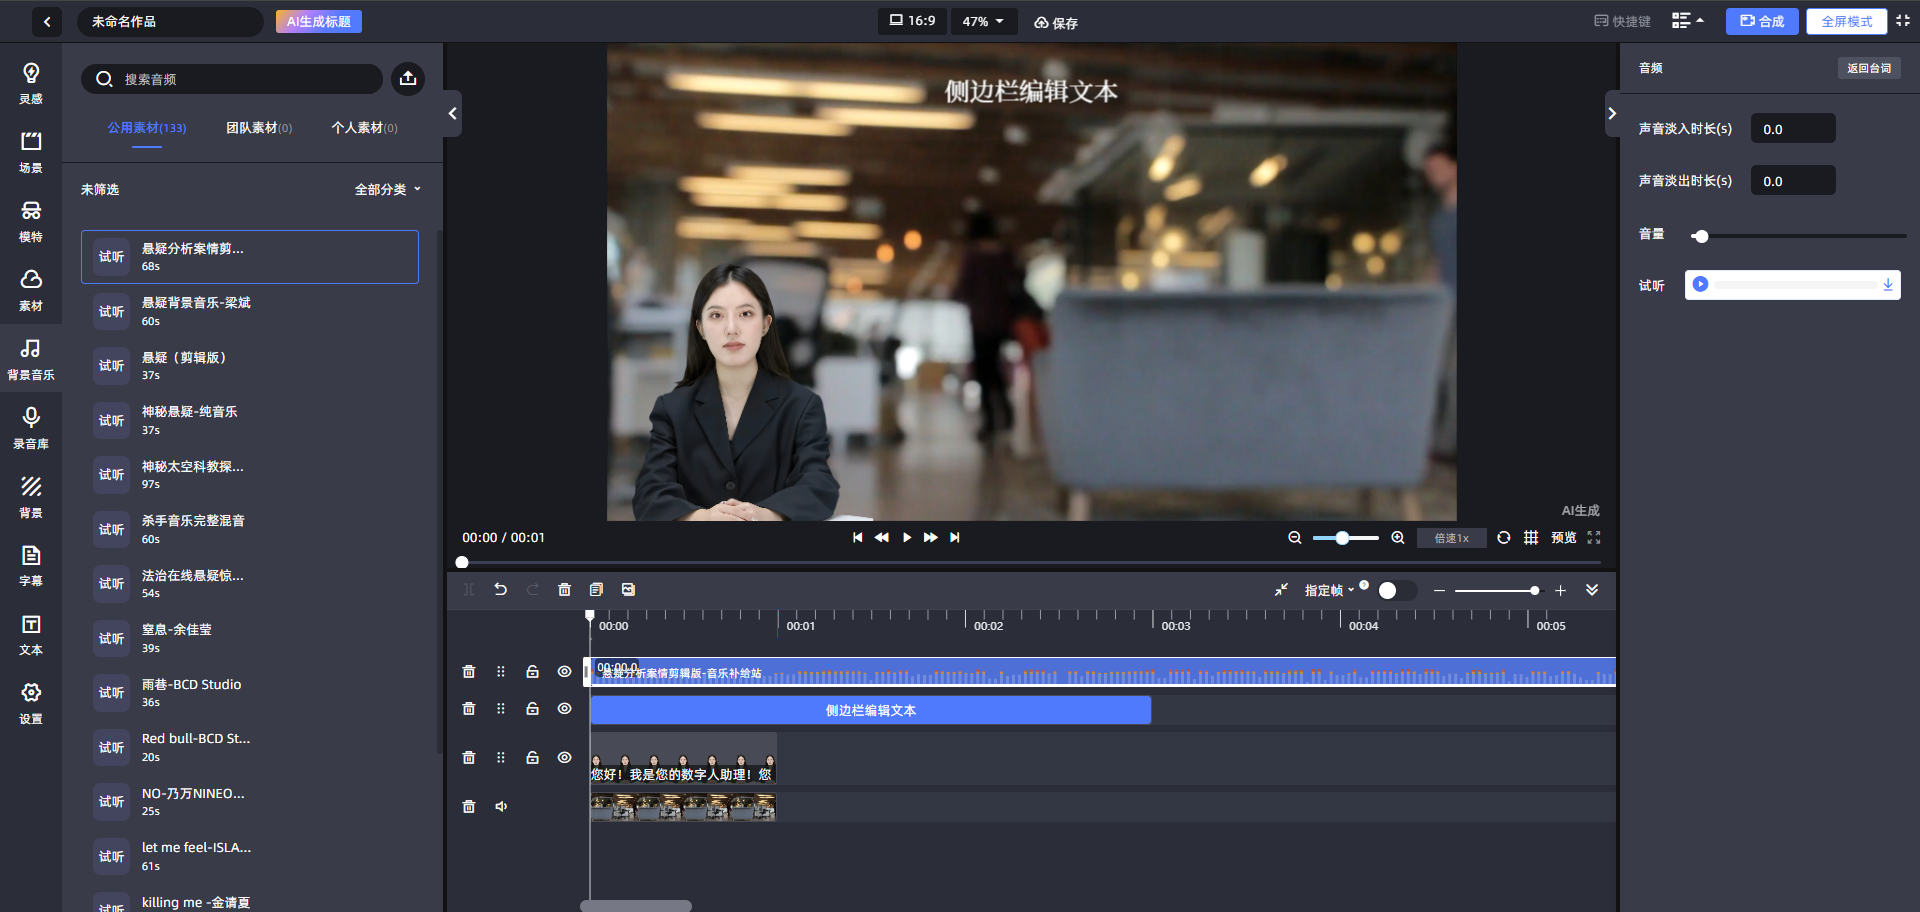Switch to the 个人素材 tab
Image resolution: width=1920 pixels, height=912 pixels.
364,128
